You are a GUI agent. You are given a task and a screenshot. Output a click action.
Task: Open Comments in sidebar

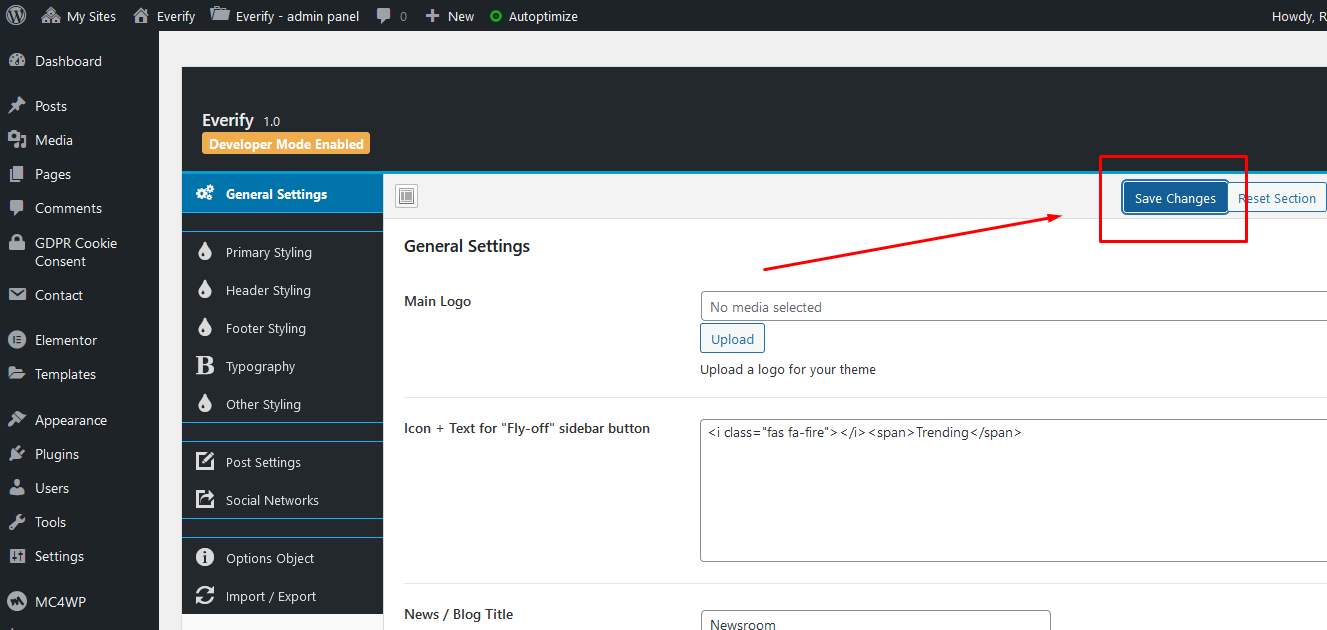click(x=68, y=208)
